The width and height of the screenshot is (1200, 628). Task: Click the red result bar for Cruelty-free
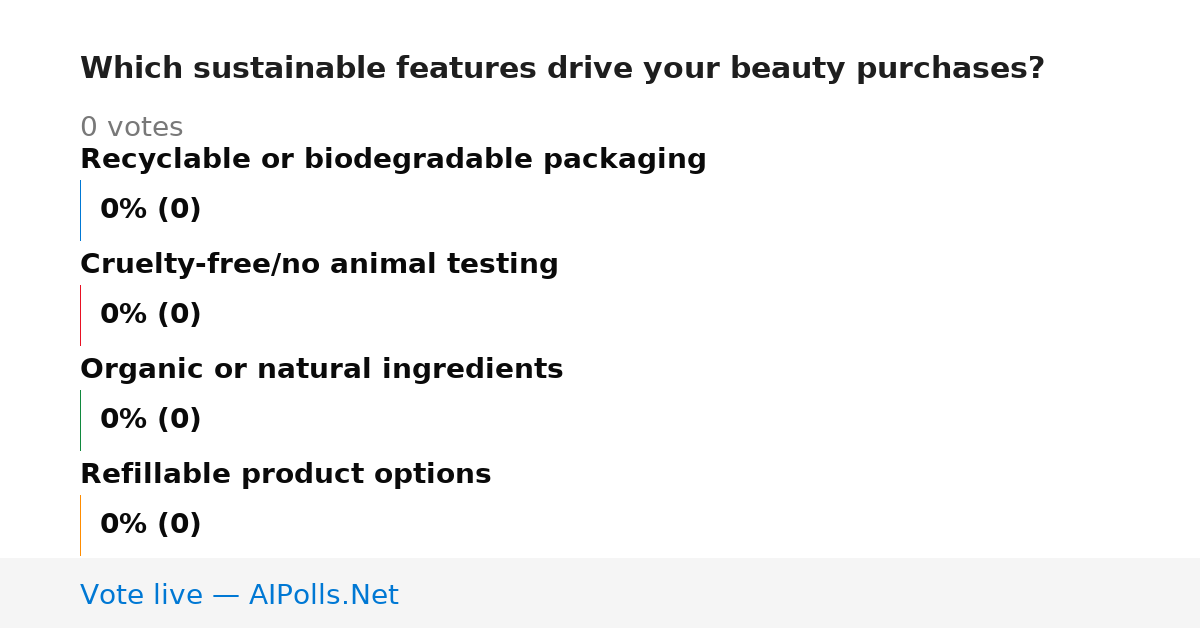pos(80,315)
